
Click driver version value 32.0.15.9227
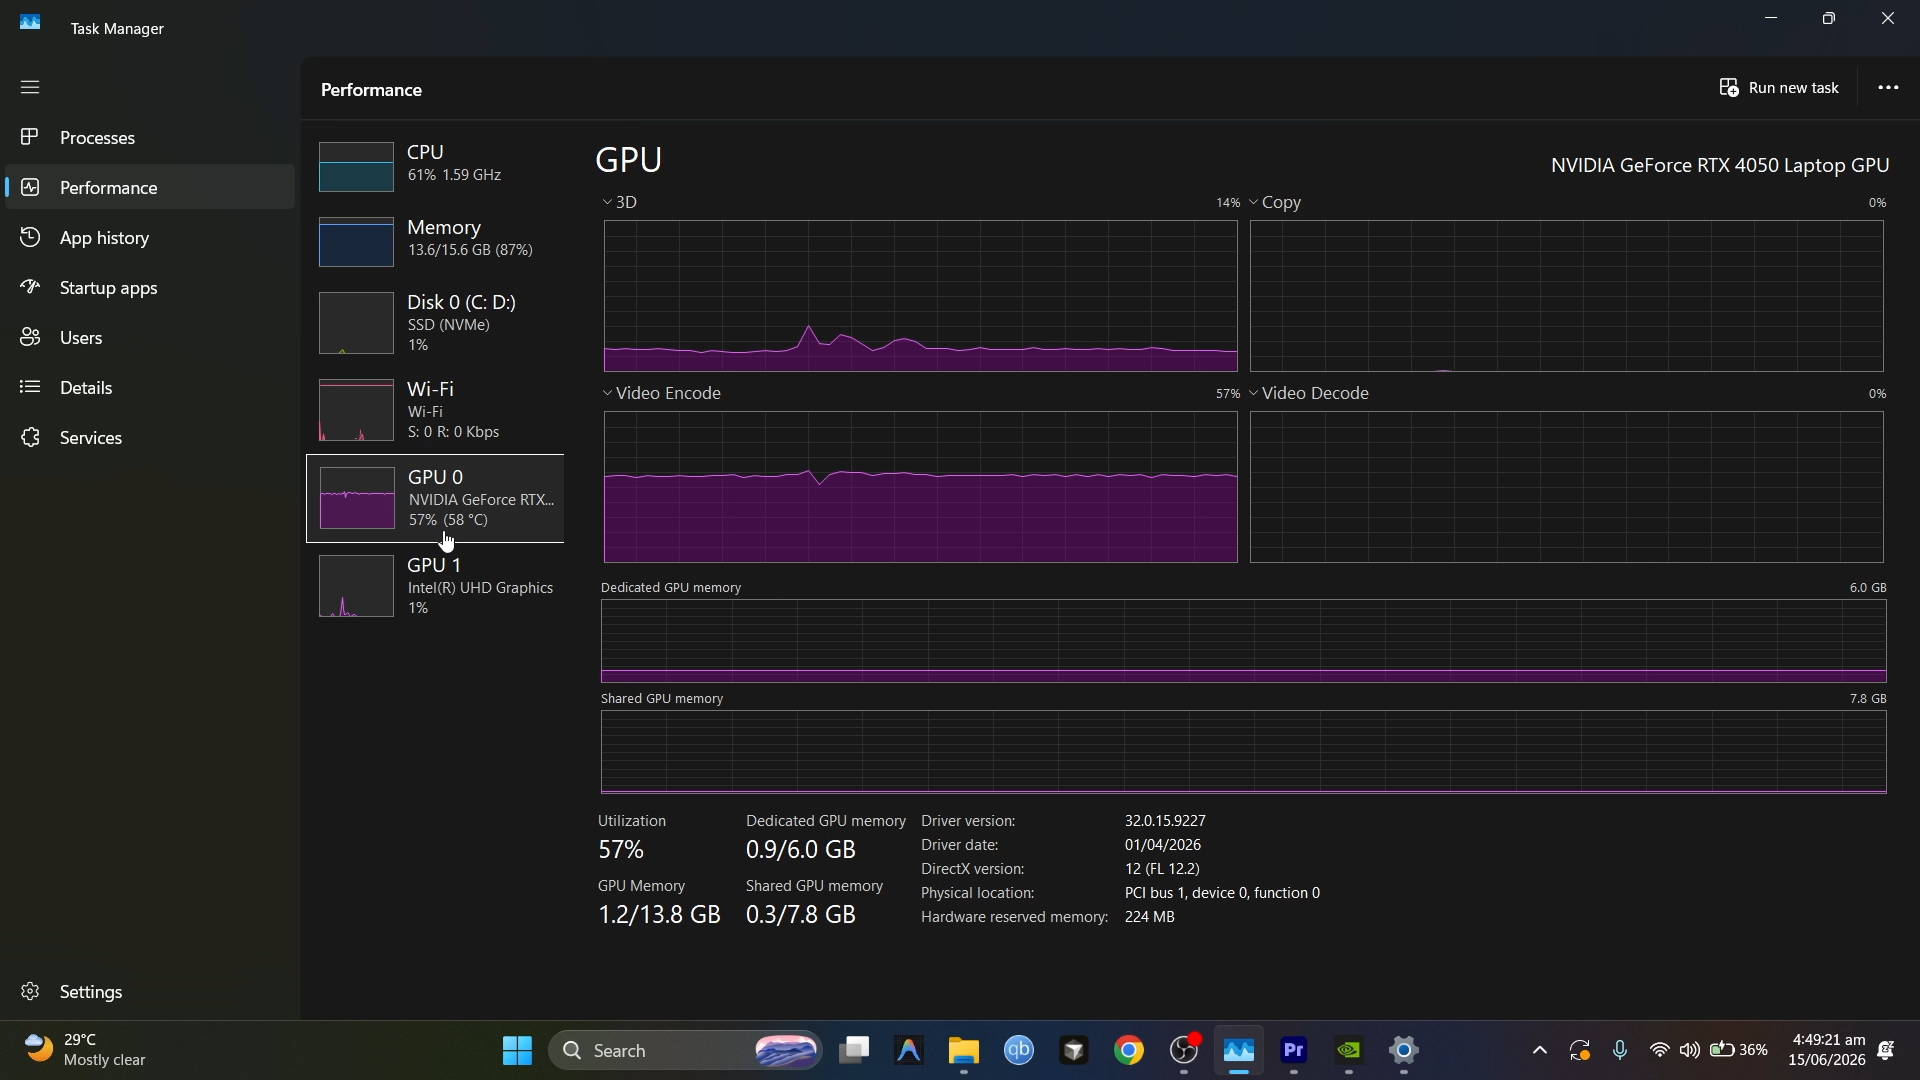1165,821
